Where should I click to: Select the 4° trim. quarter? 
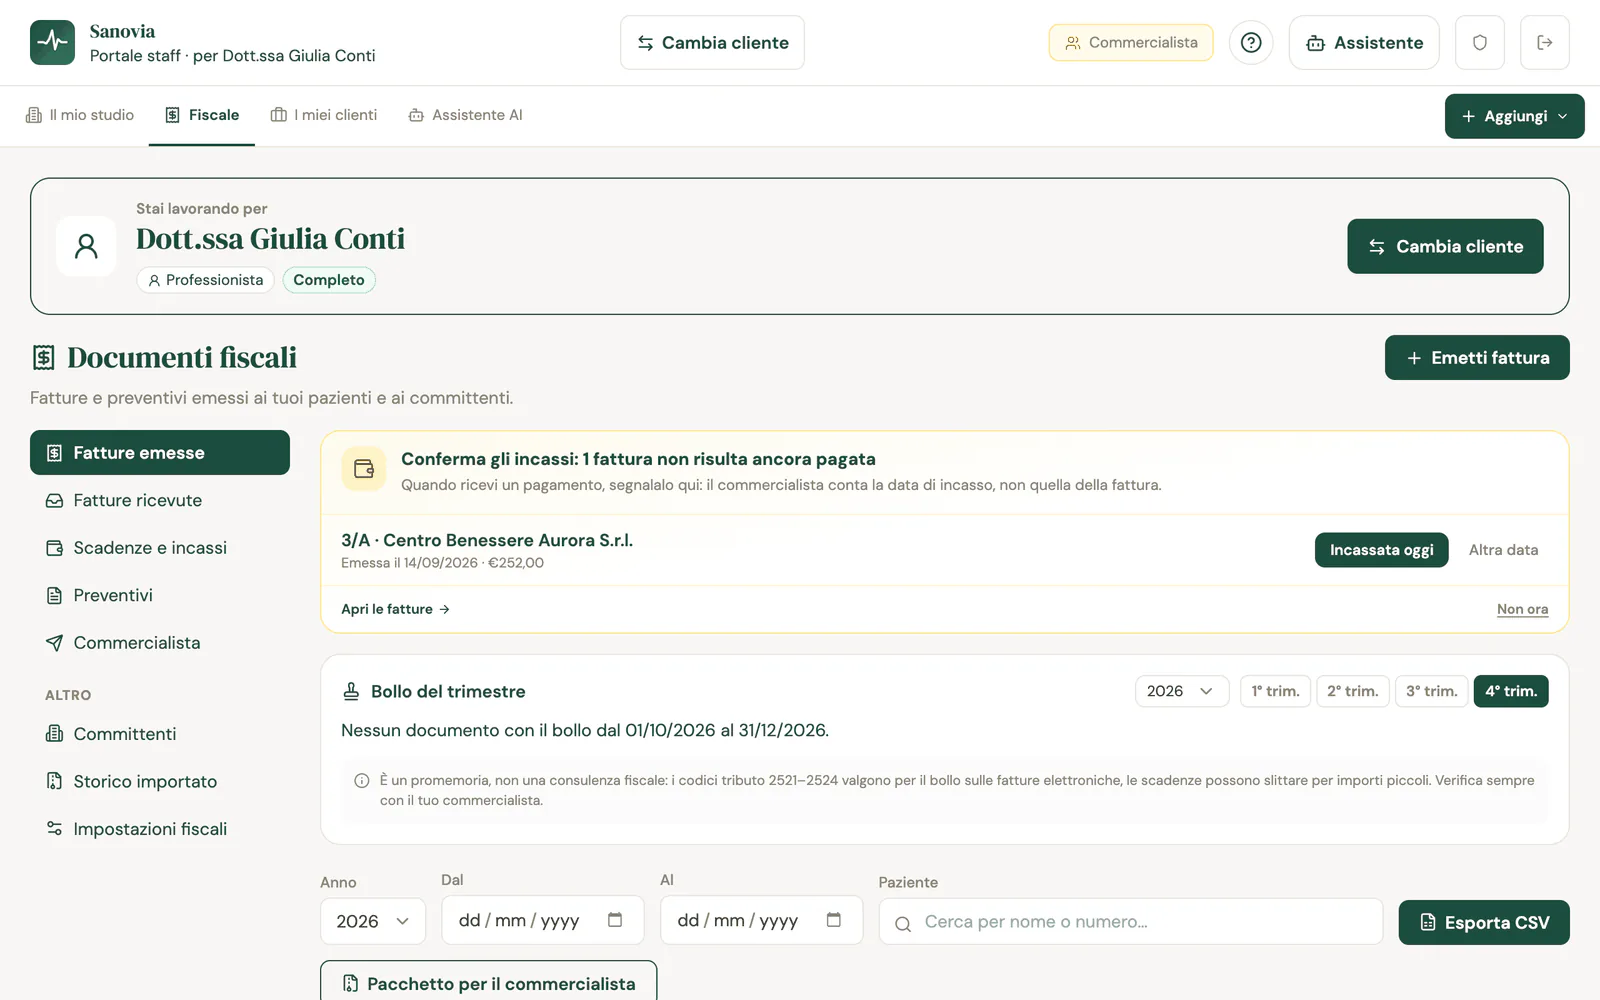[1511, 691]
